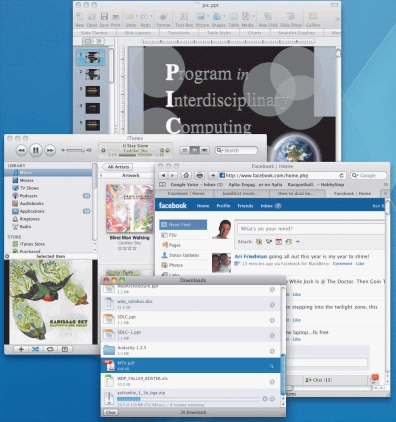Click the Undo icon in PowerPoint

[129, 16]
